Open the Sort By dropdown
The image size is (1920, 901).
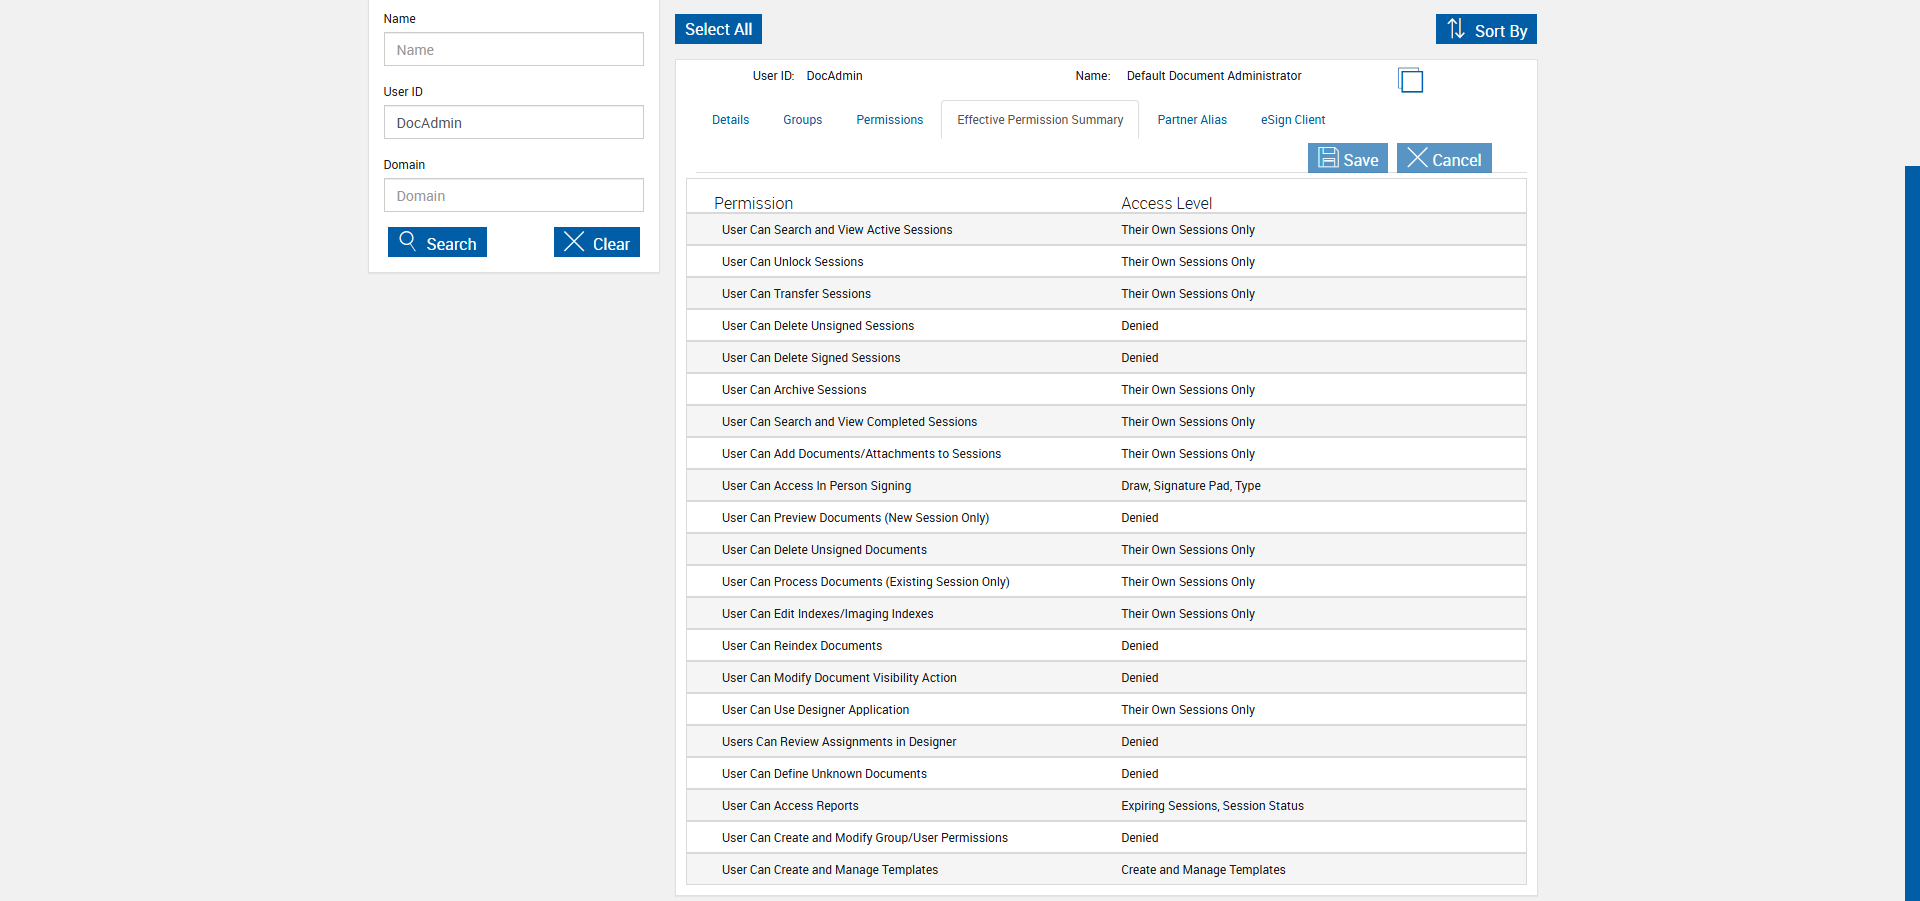(1486, 29)
